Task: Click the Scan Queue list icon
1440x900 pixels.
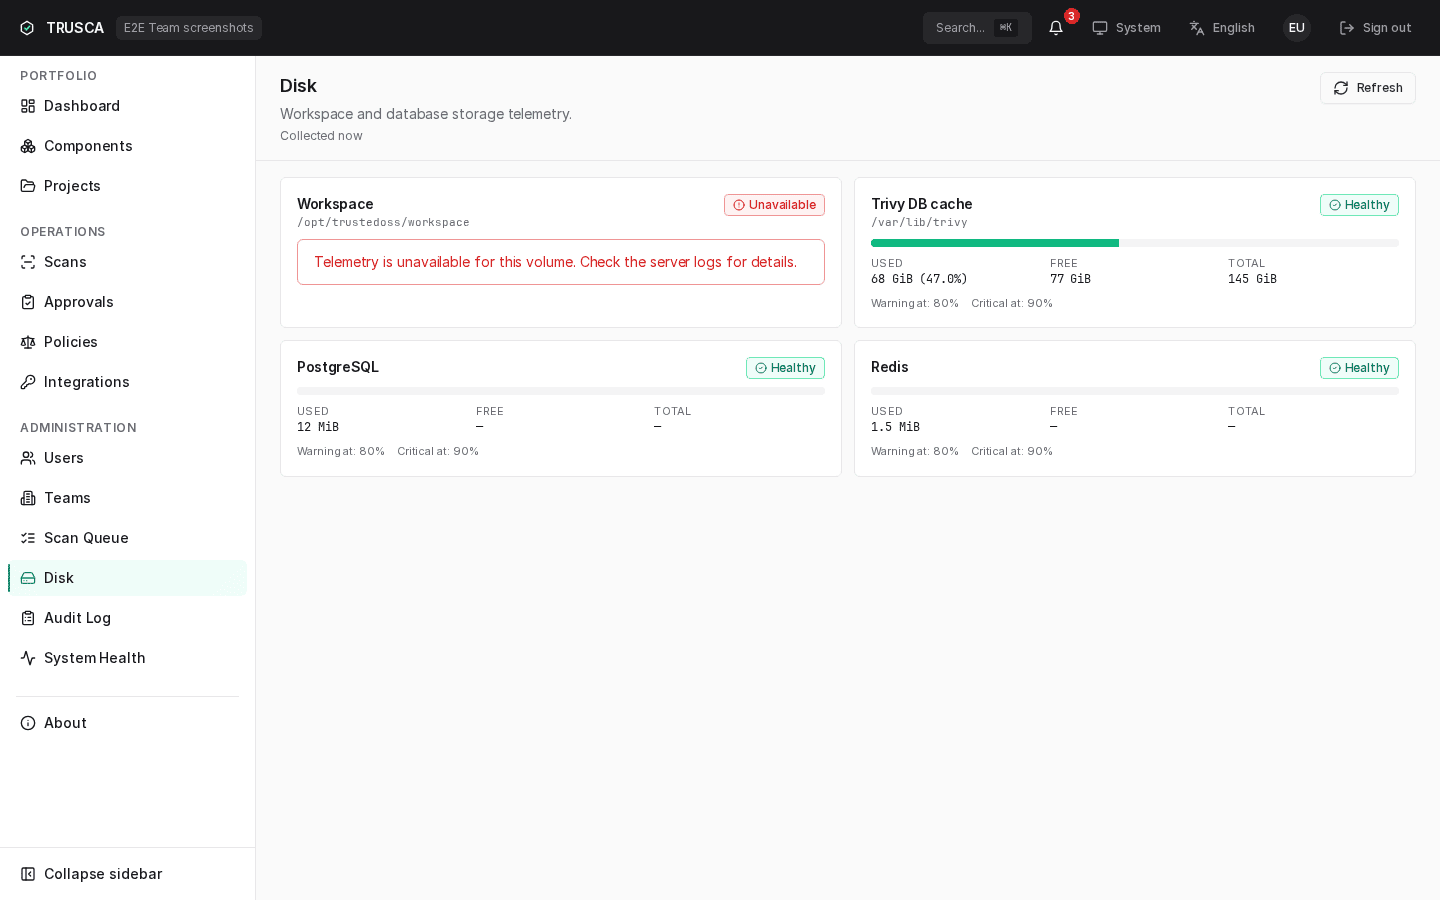Action: pyautogui.click(x=28, y=538)
